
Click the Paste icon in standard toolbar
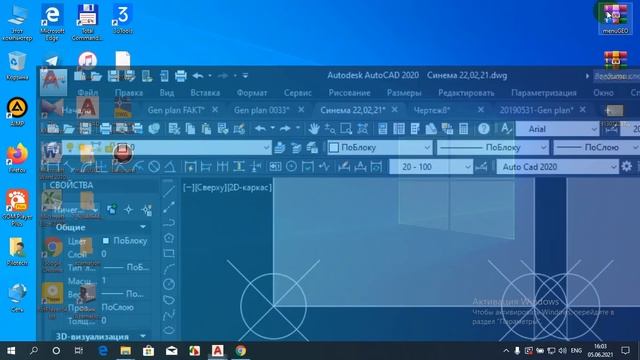(x=207, y=129)
